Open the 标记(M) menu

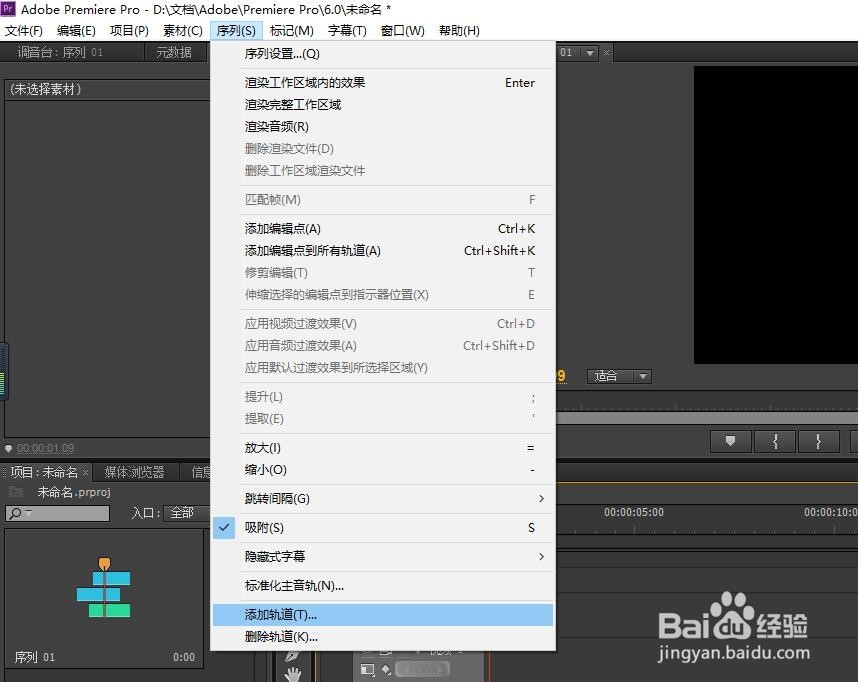pos(292,31)
